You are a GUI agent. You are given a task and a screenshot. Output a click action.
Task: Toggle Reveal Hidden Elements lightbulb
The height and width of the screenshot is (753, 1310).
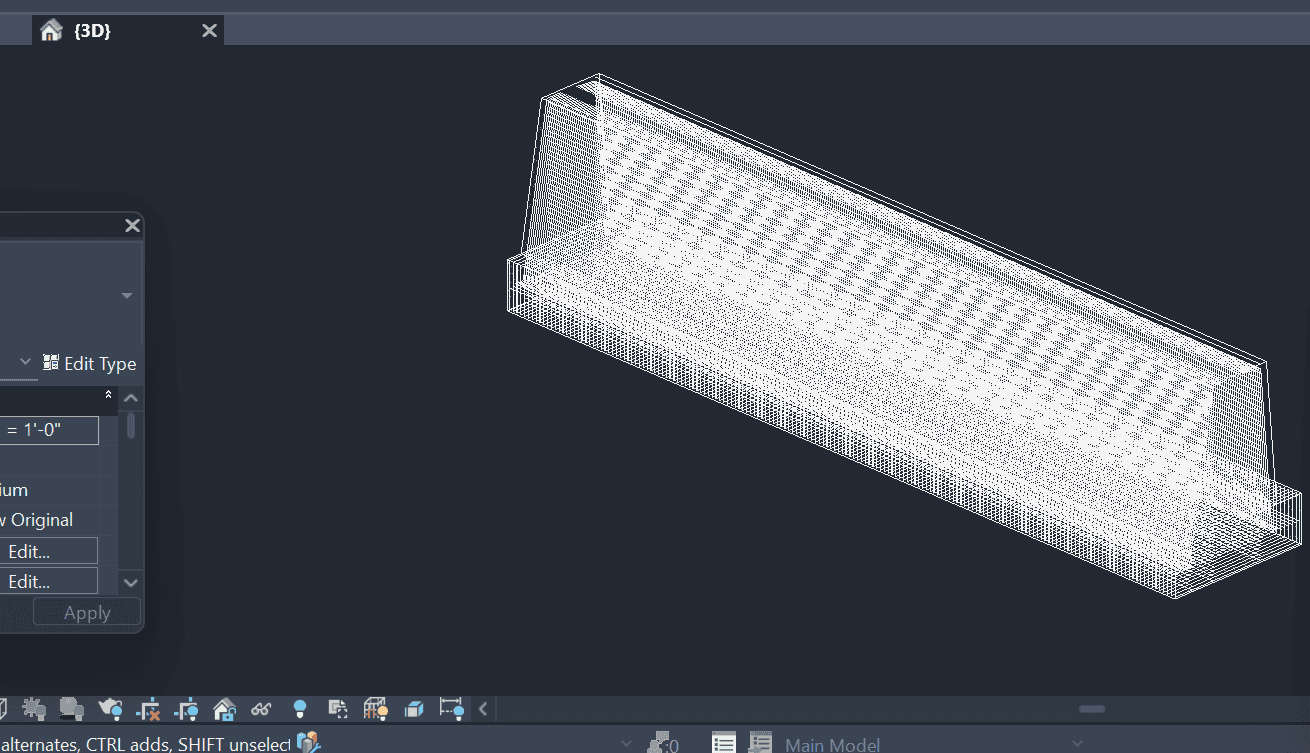coord(299,709)
